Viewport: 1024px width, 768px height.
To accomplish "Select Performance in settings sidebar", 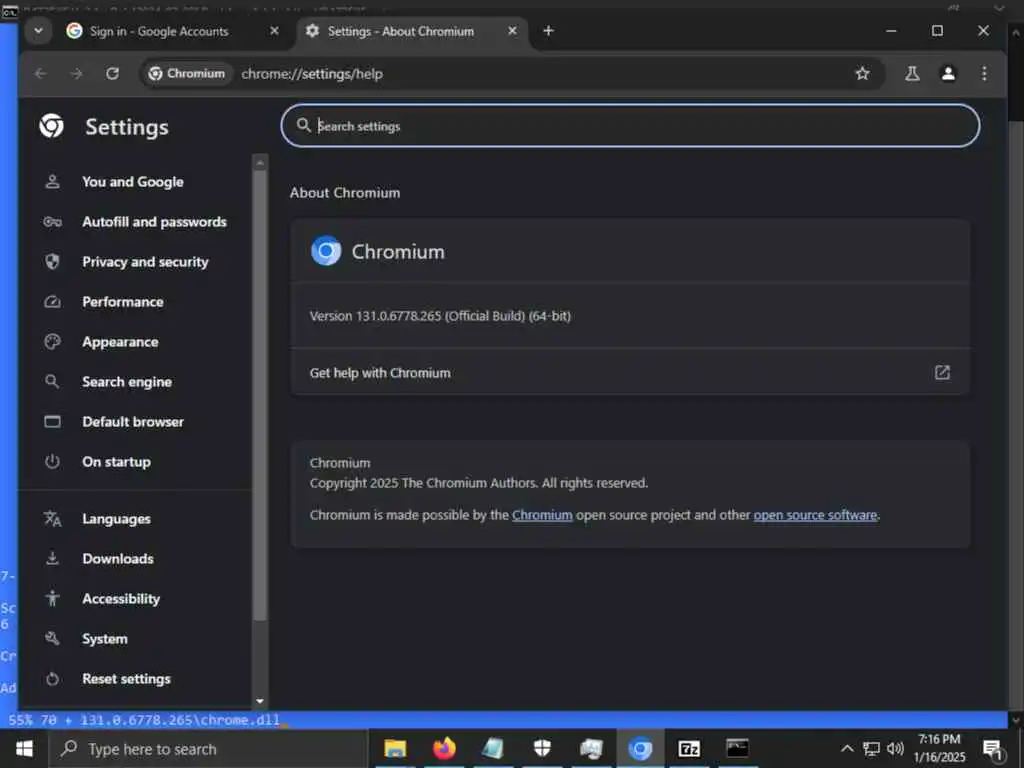I will tap(123, 302).
